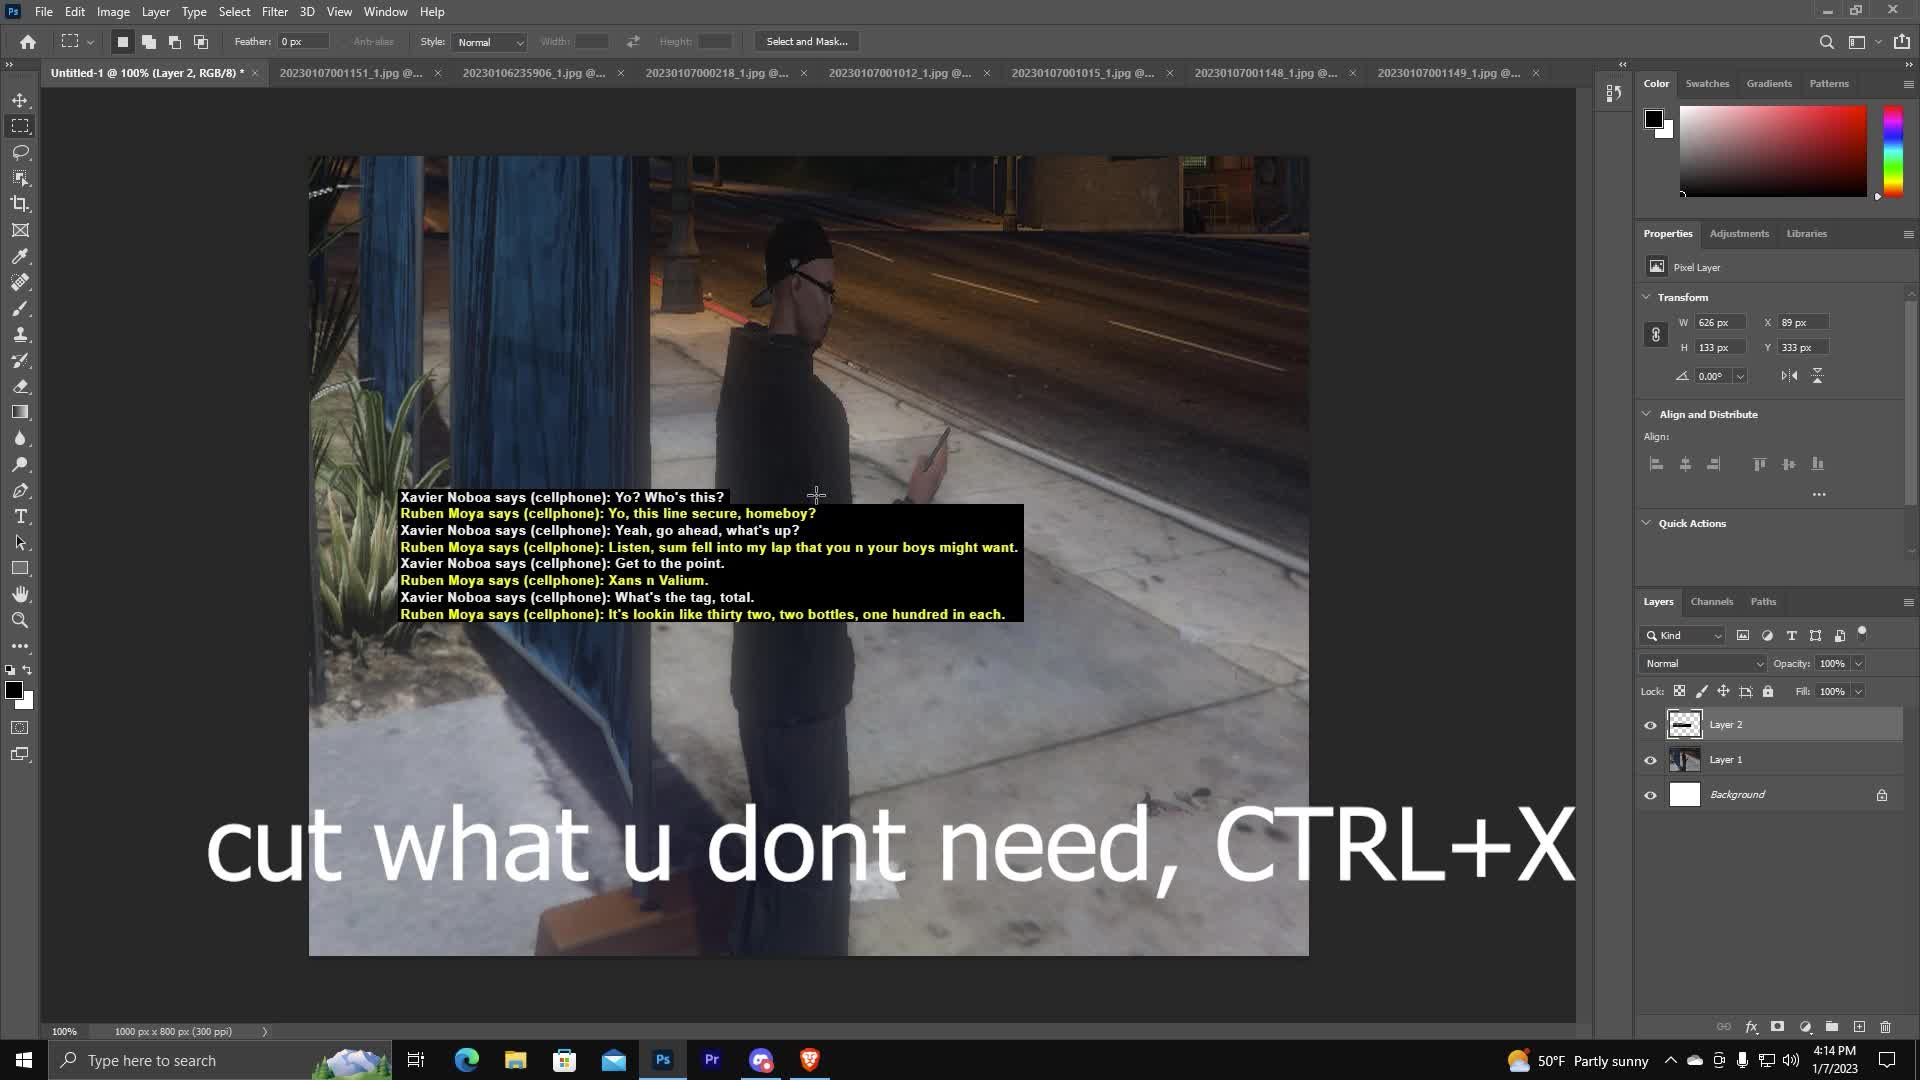Click the Windows Start button

24,1060
